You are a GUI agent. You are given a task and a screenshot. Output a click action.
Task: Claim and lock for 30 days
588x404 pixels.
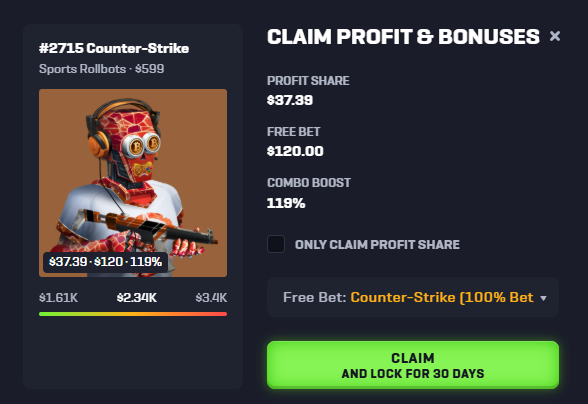tap(413, 365)
